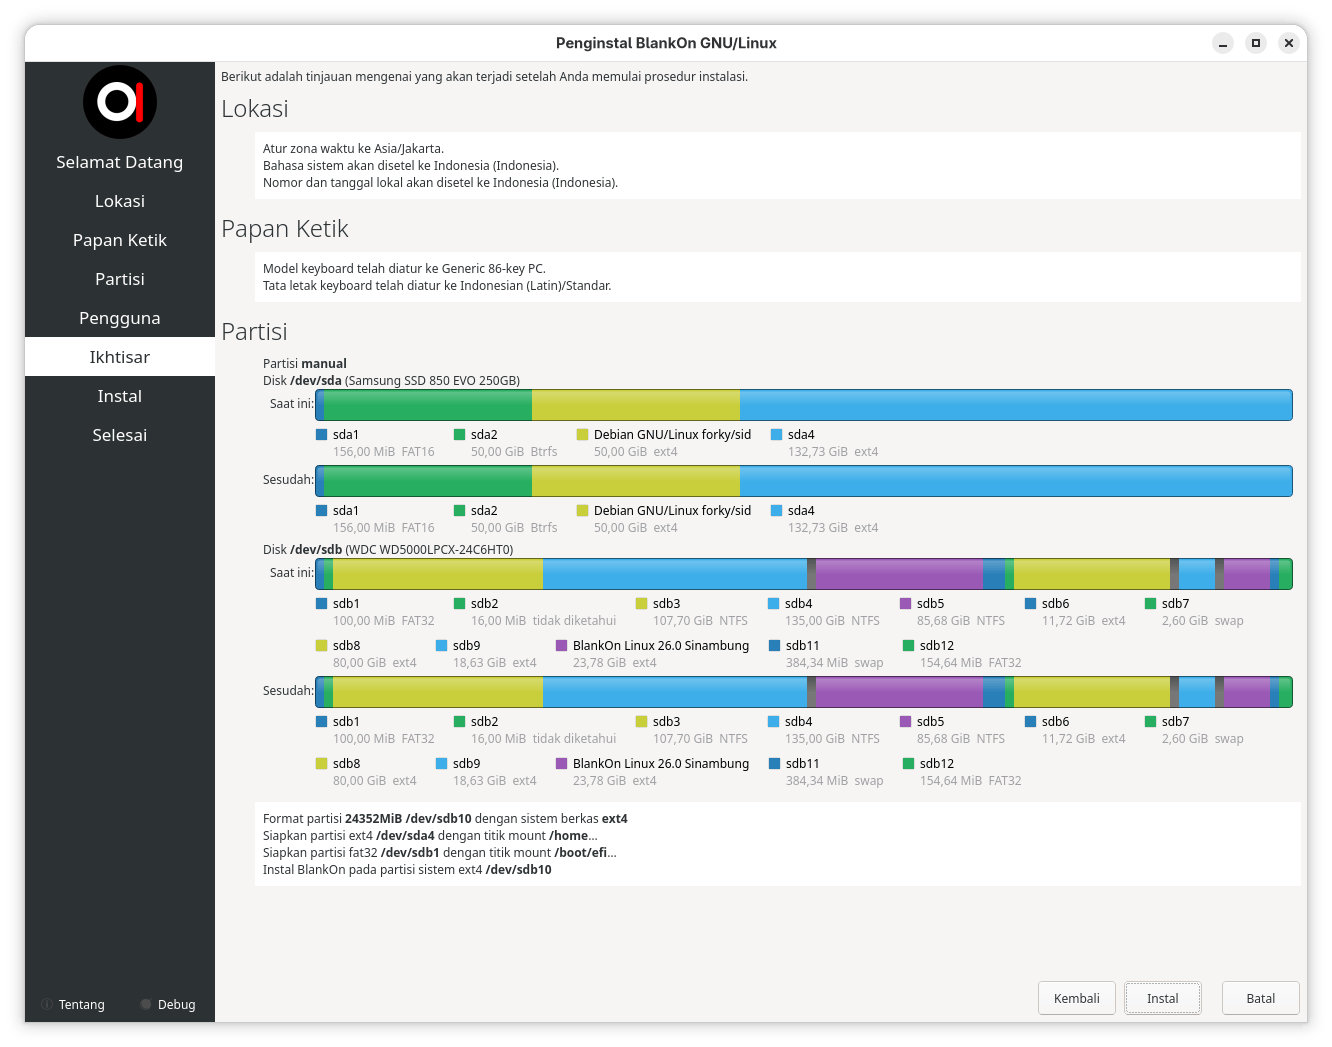Open the Papan Ketik step
Viewport: 1332px width, 1047px height.
pos(120,240)
